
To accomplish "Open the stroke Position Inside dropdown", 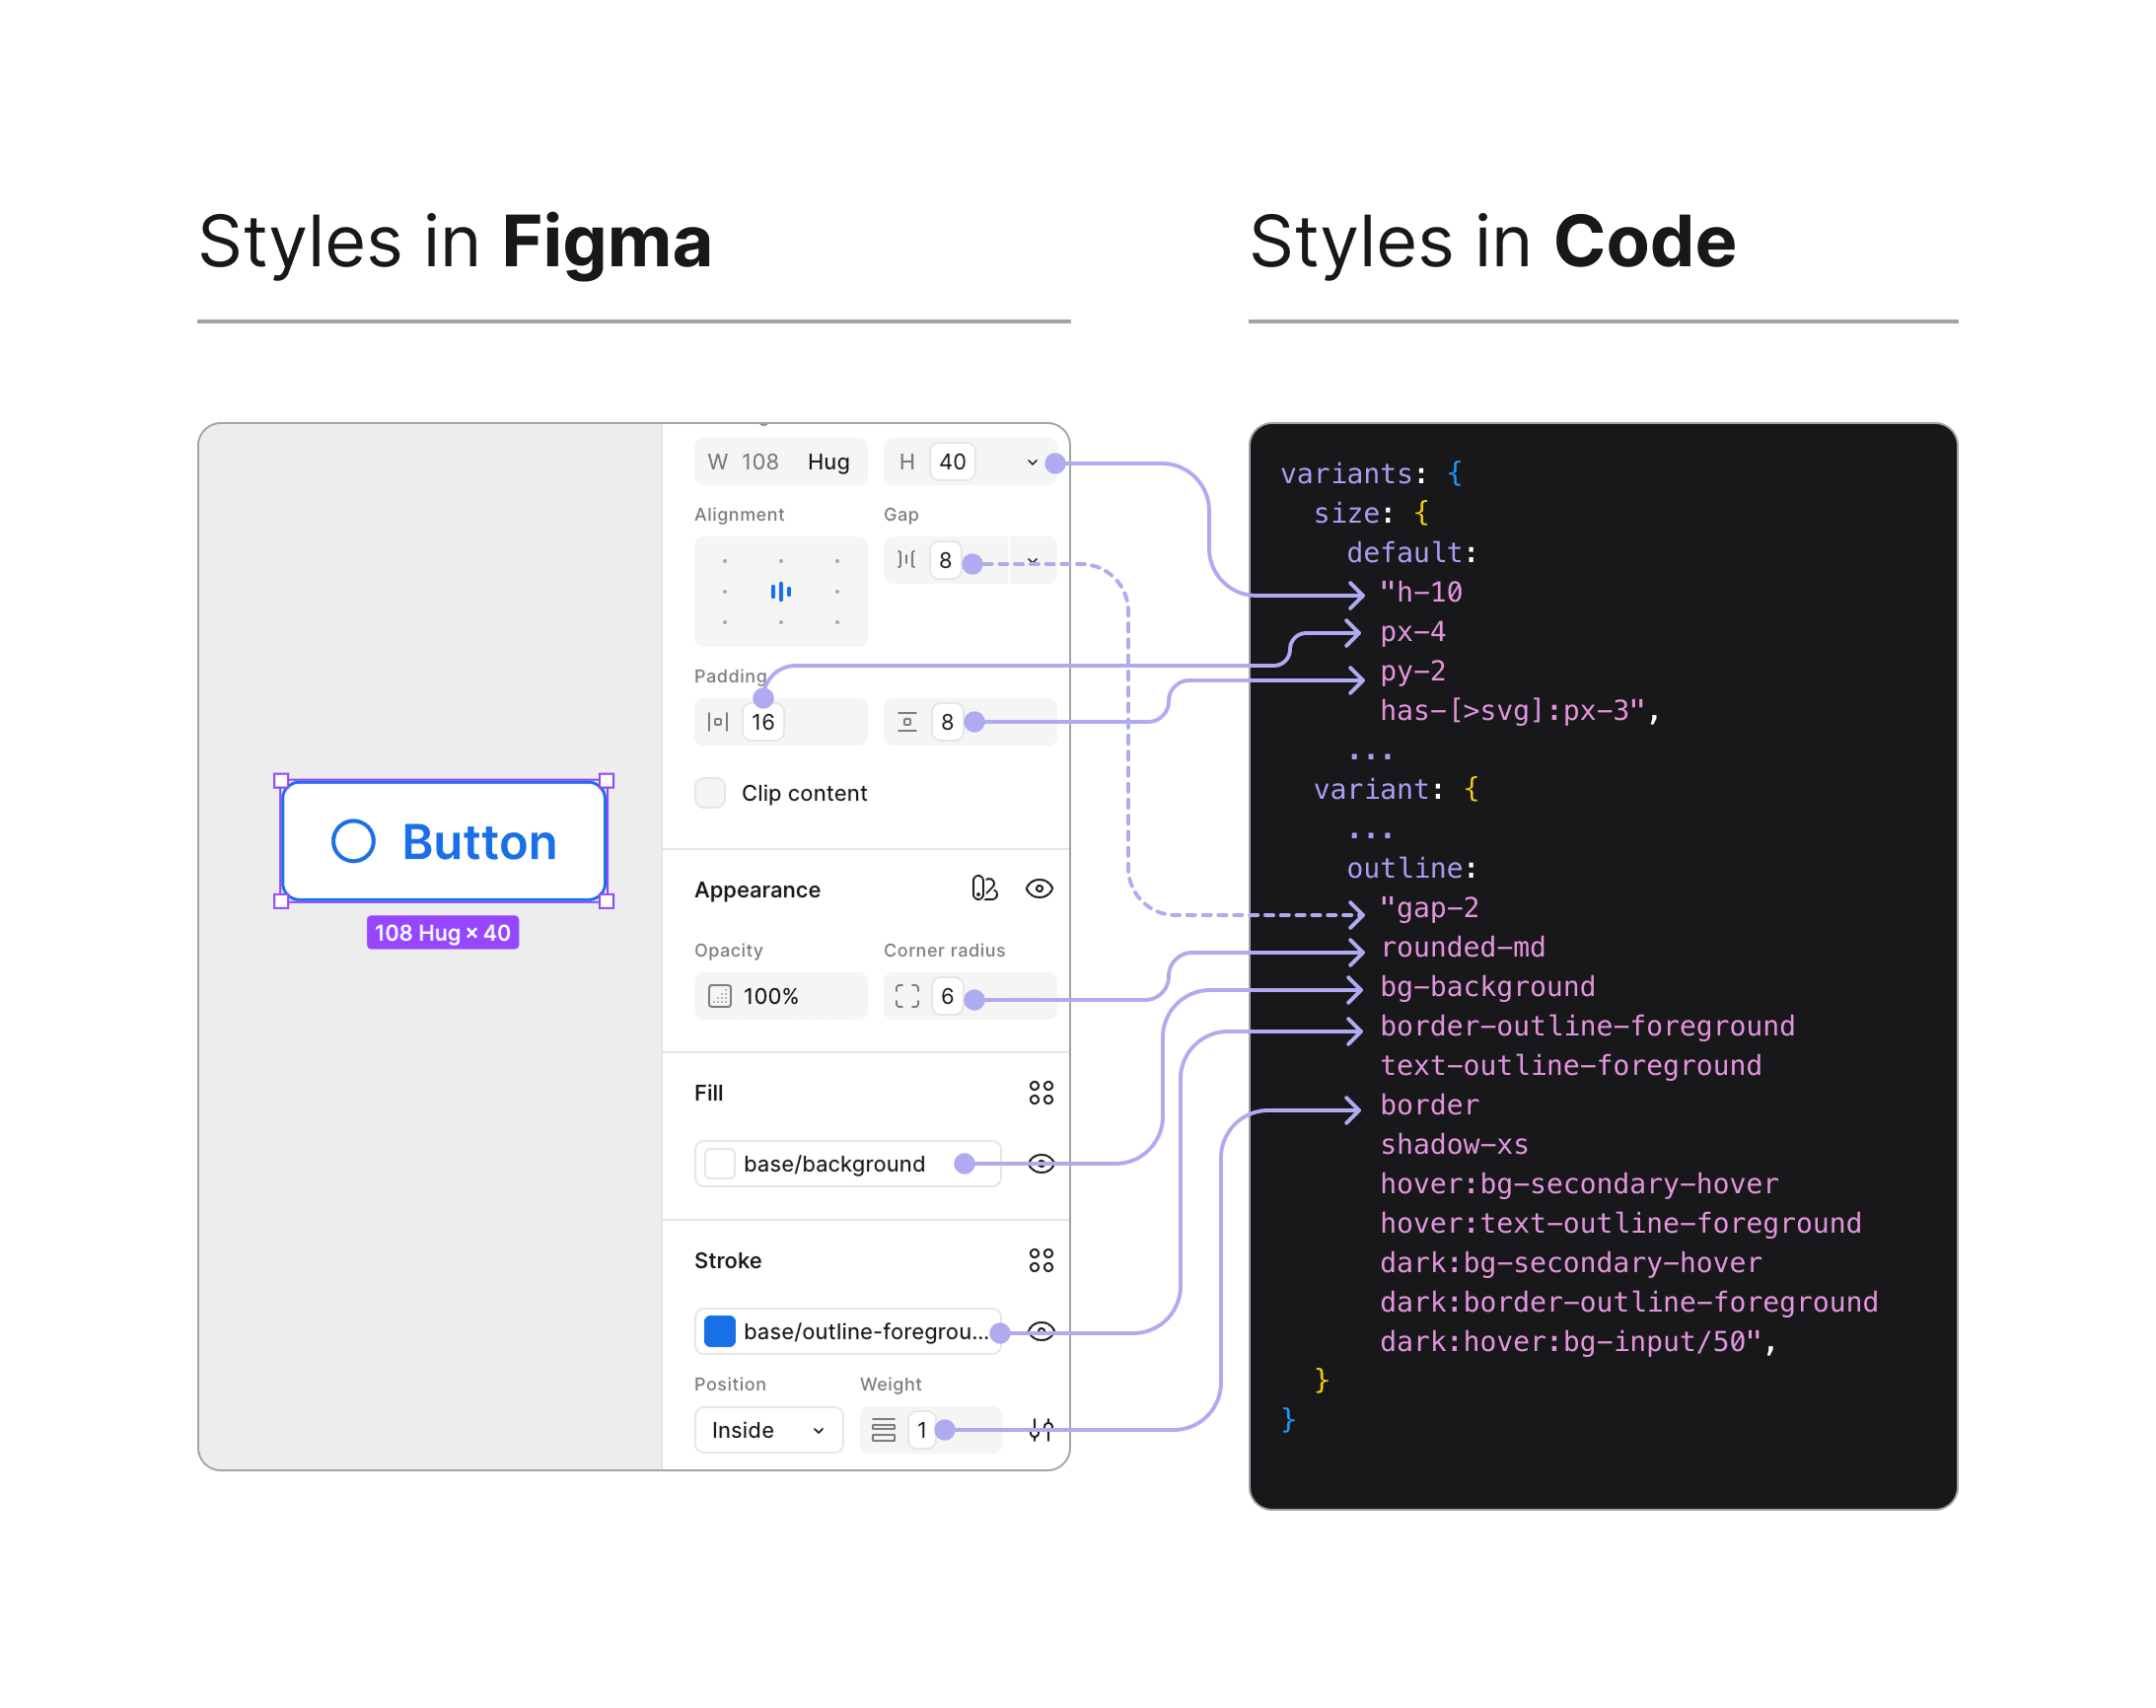I will (x=769, y=1430).
